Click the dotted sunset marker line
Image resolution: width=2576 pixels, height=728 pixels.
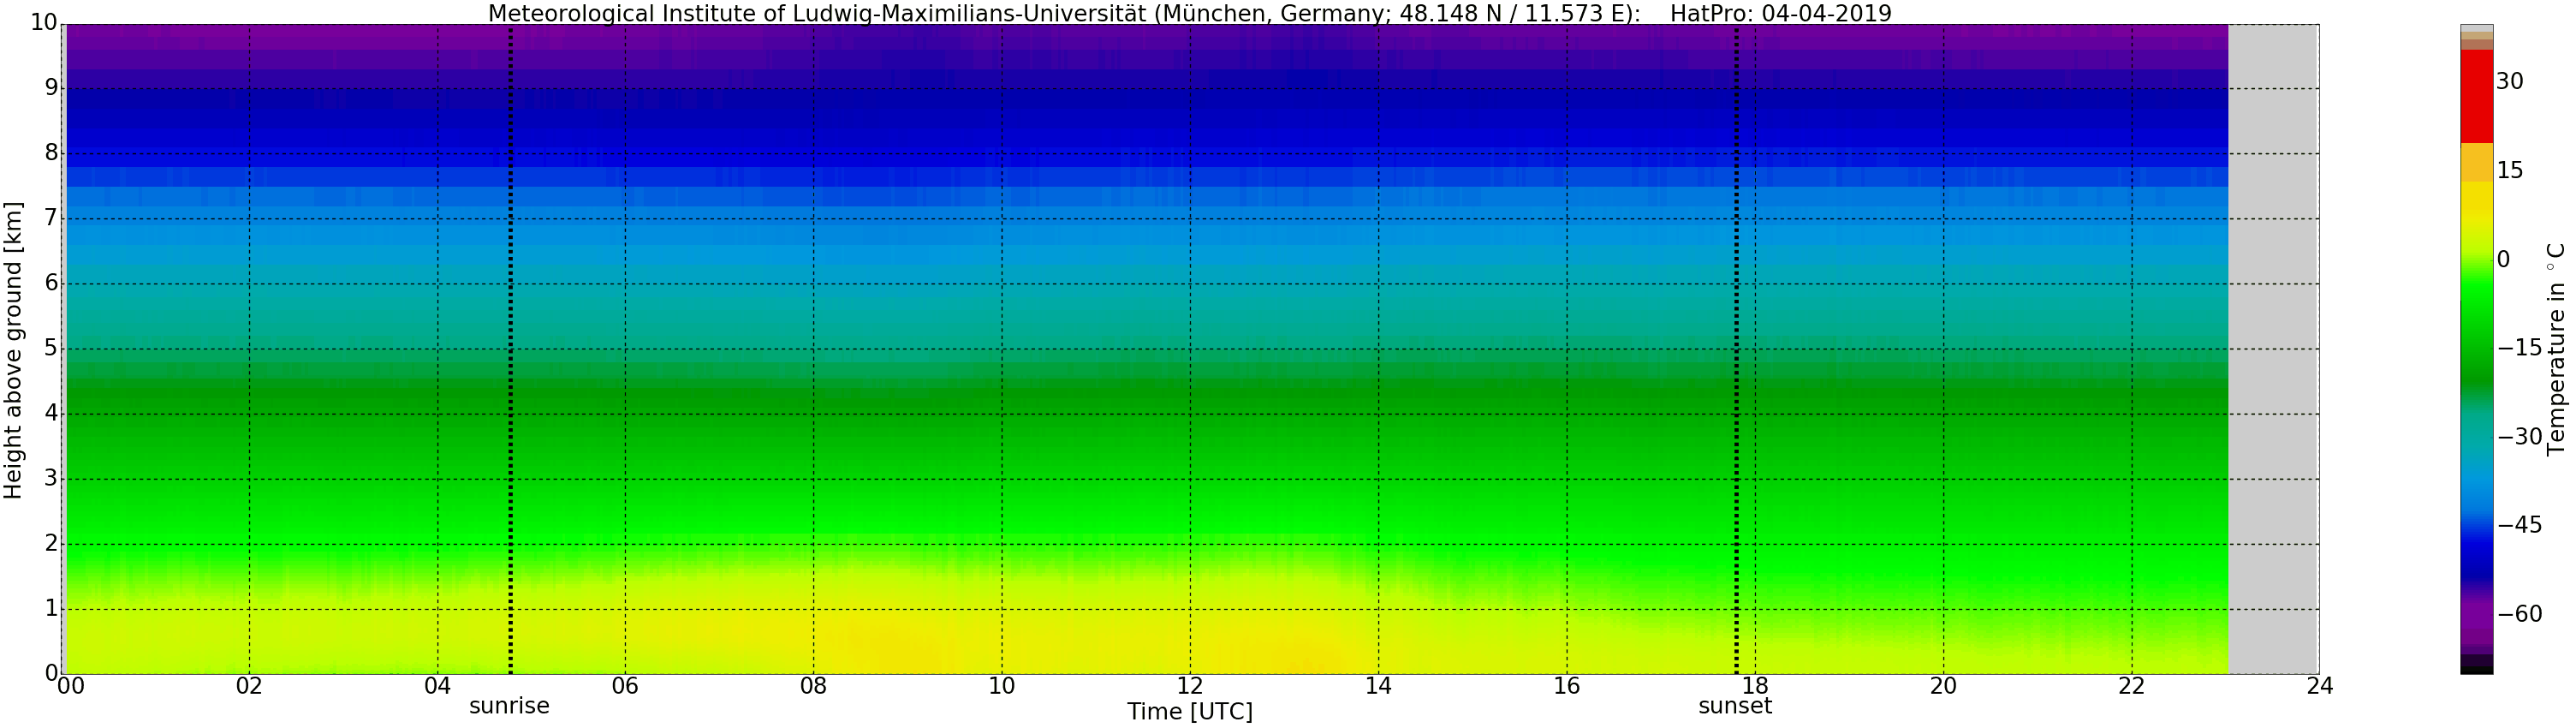click(x=1736, y=349)
